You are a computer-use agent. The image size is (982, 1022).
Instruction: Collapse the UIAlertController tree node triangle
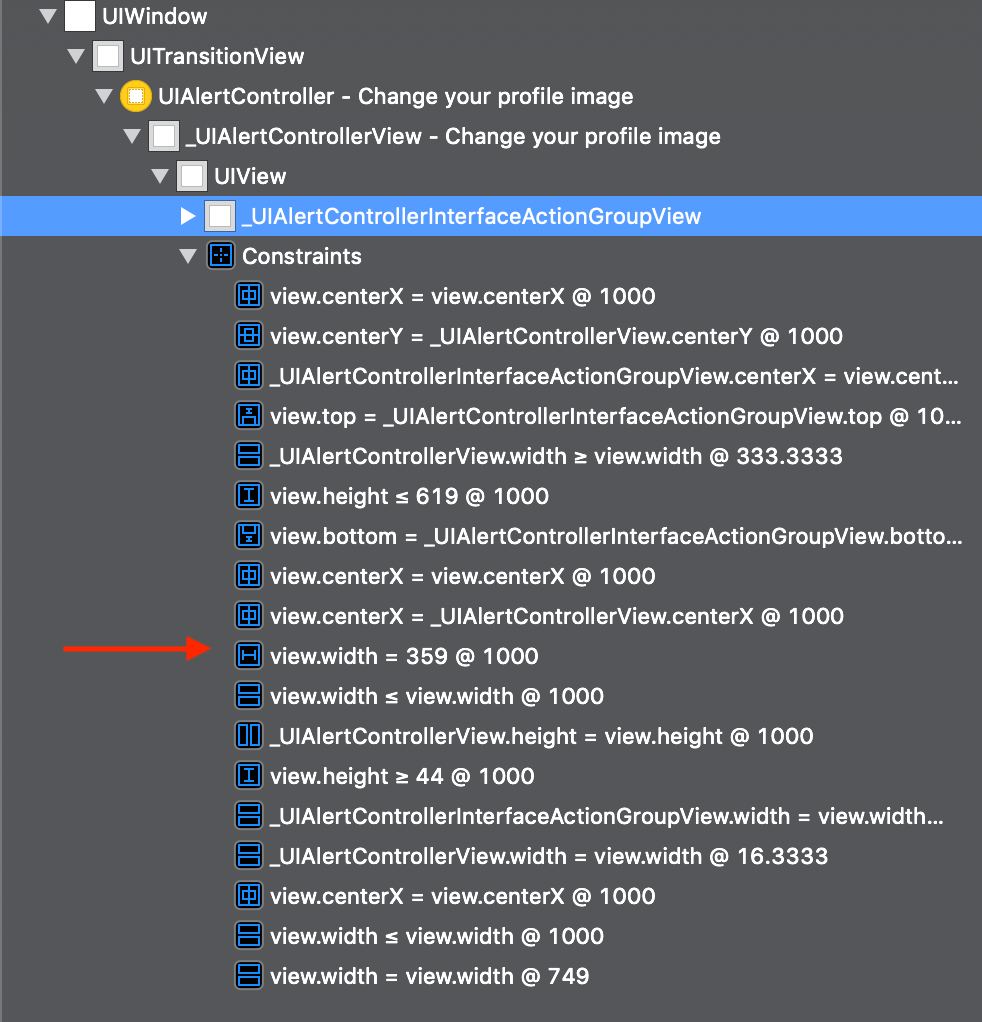pyautogui.click(x=104, y=96)
